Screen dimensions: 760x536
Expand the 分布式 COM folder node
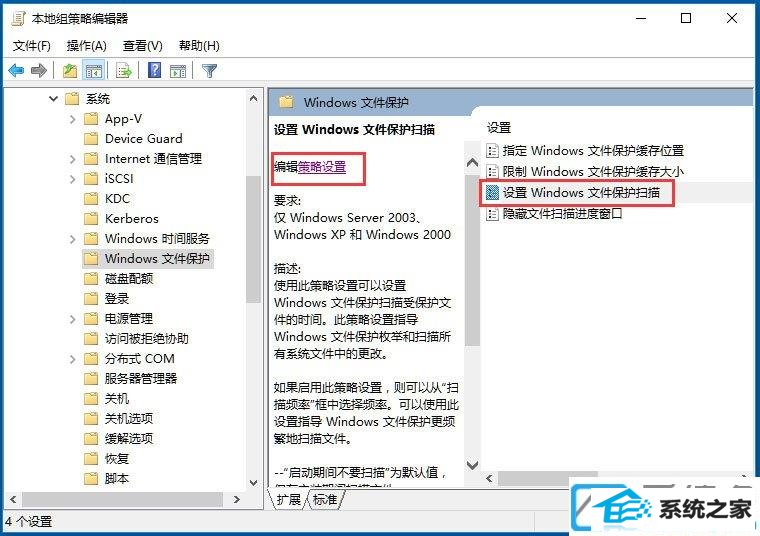click(x=73, y=359)
